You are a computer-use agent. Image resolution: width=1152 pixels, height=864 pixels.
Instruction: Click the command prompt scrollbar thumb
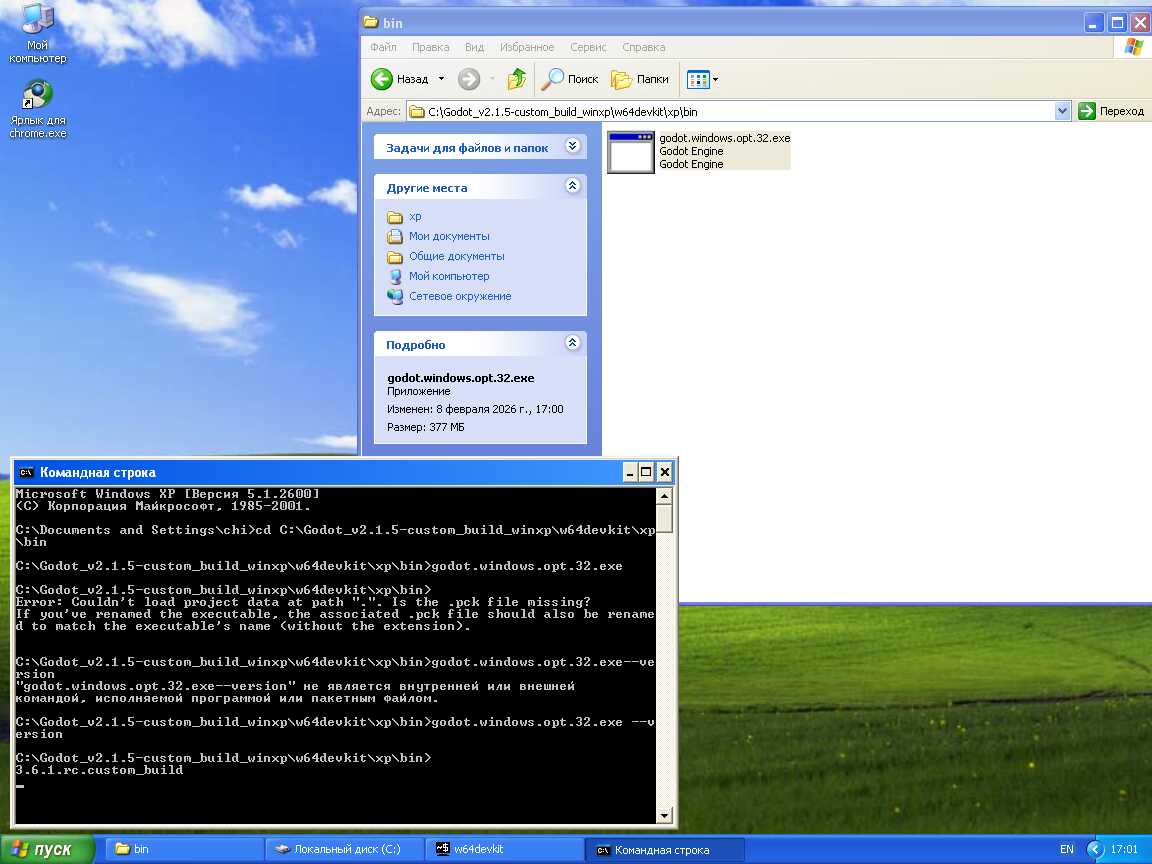pyautogui.click(x=664, y=519)
